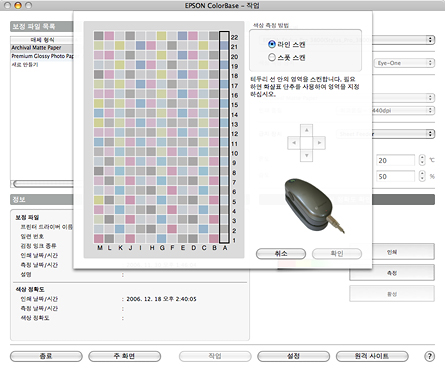Click the humidity stepper arrows next to 50

click(422, 176)
